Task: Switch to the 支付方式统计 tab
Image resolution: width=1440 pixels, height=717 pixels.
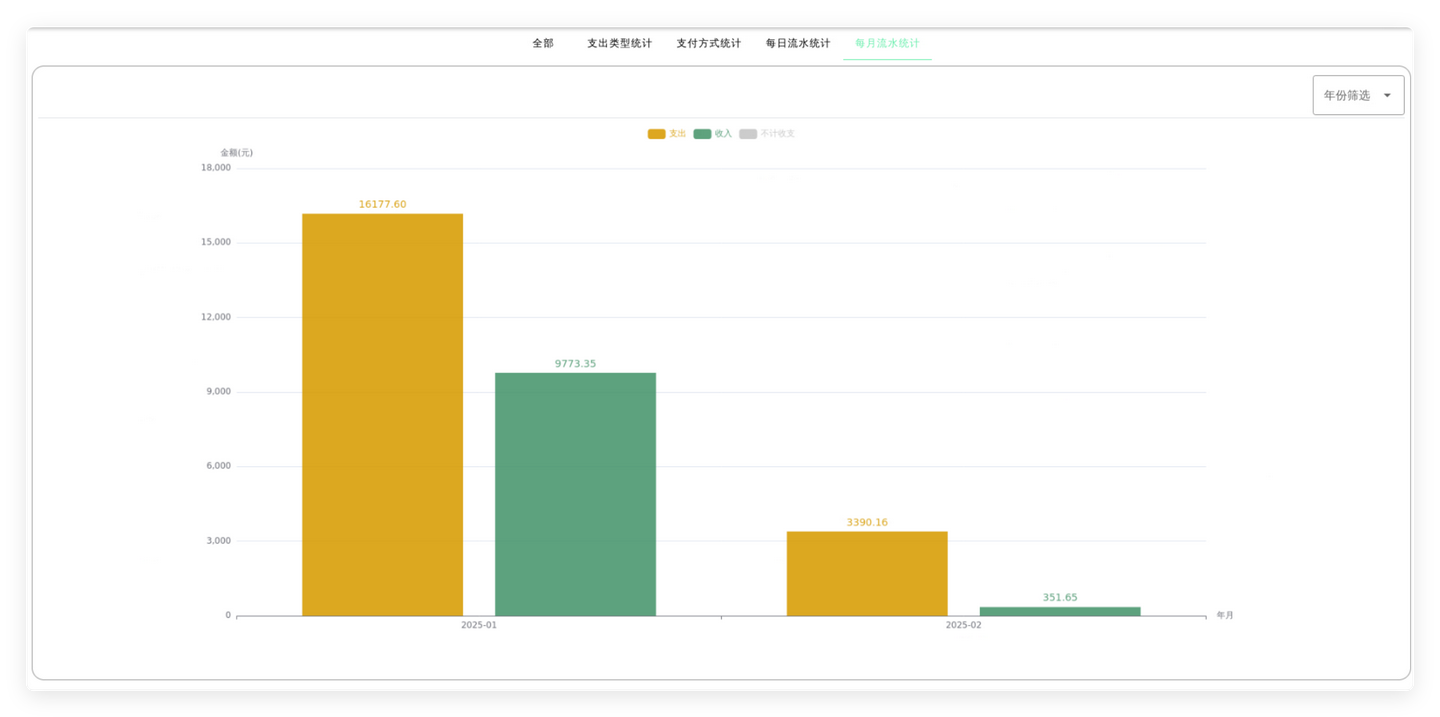Action: [x=709, y=42]
